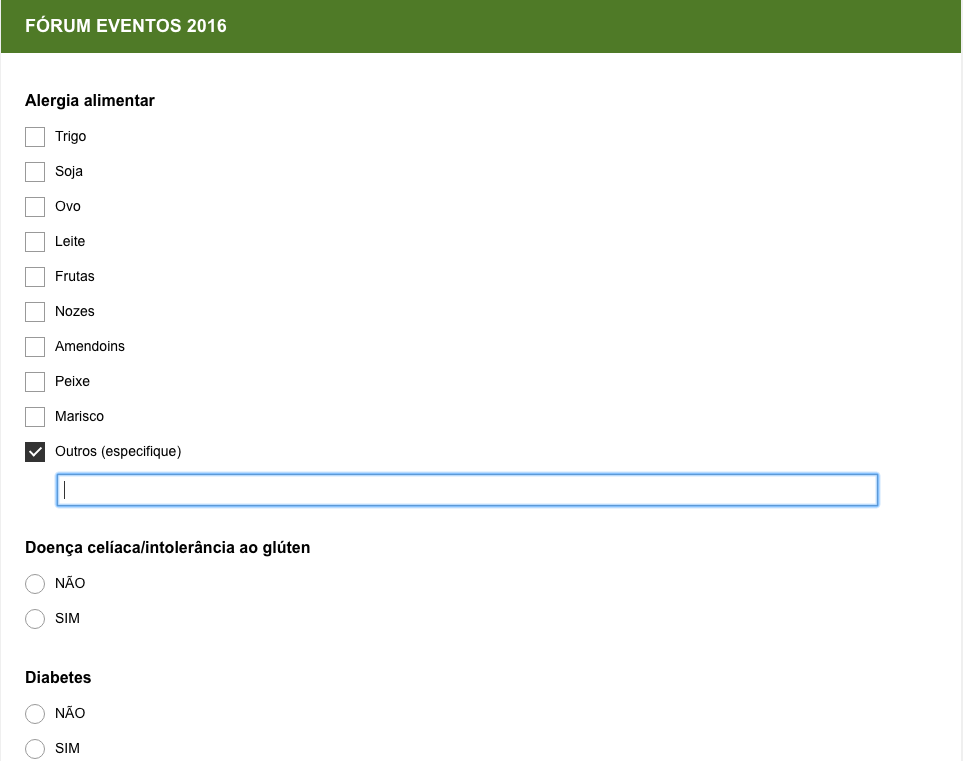Screen dimensions: 963x761
Task: Mark the Nozes checkbox
Action: click(x=35, y=312)
